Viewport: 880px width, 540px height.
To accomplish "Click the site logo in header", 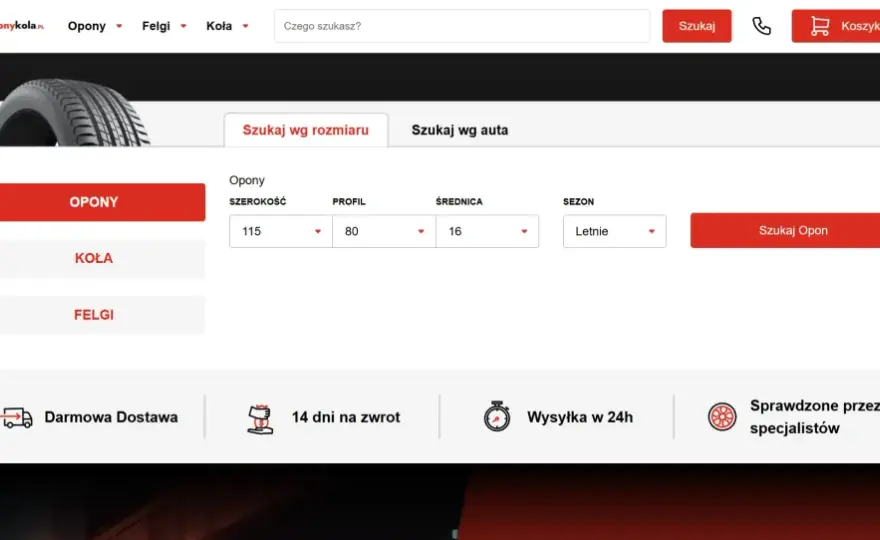I will point(22,26).
